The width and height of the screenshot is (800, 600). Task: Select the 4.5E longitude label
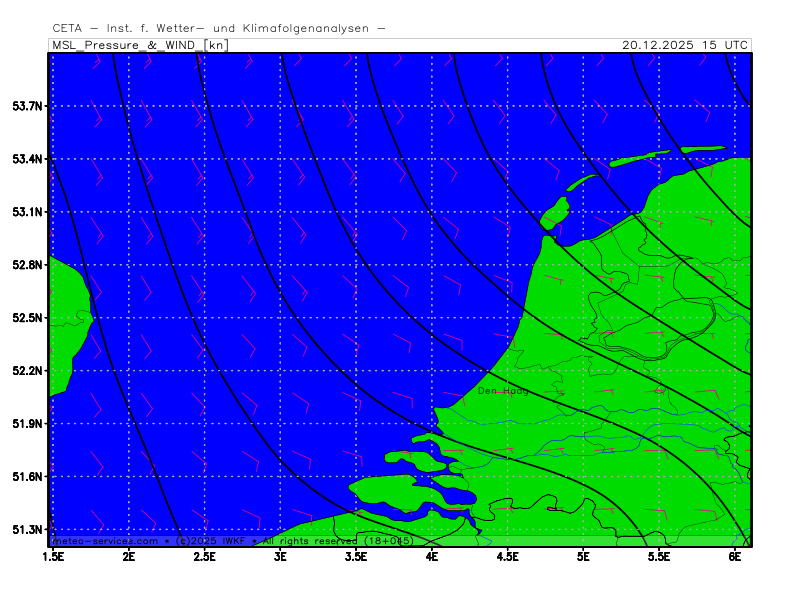(x=508, y=555)
